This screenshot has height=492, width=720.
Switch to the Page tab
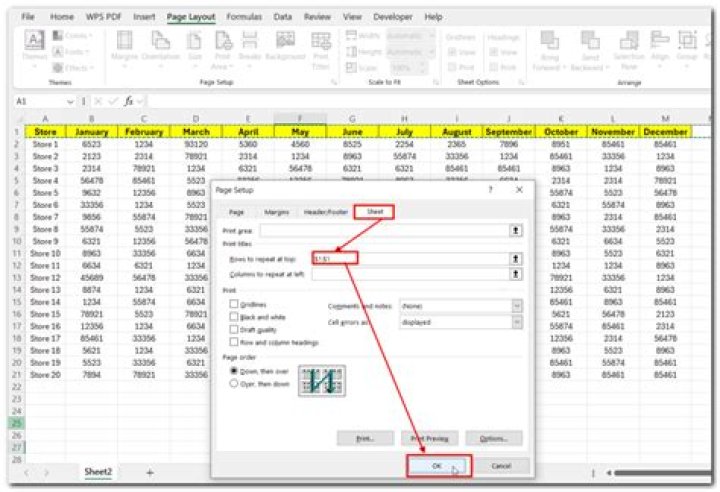point(236,212)
